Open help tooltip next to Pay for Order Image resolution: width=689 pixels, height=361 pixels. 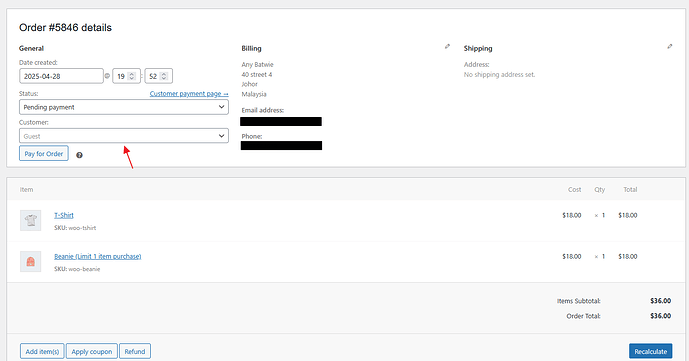[x=79, y=155]
